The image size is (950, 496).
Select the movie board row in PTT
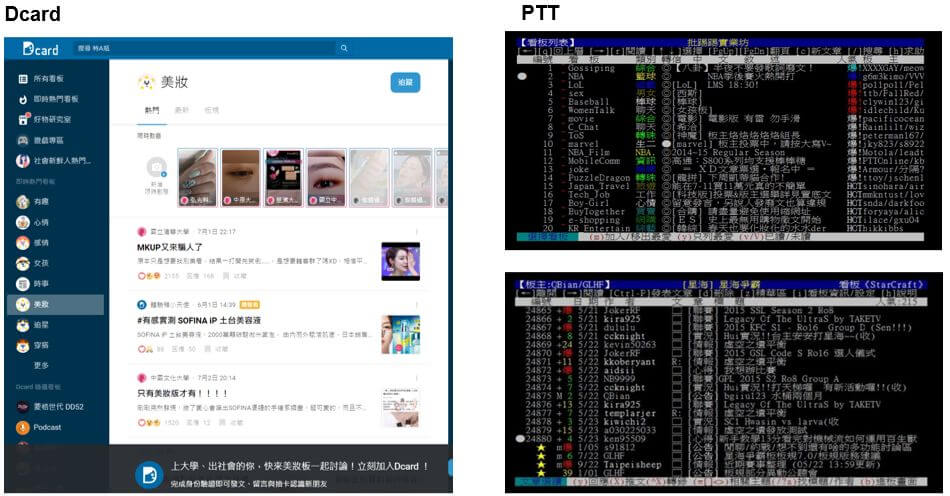721,119
